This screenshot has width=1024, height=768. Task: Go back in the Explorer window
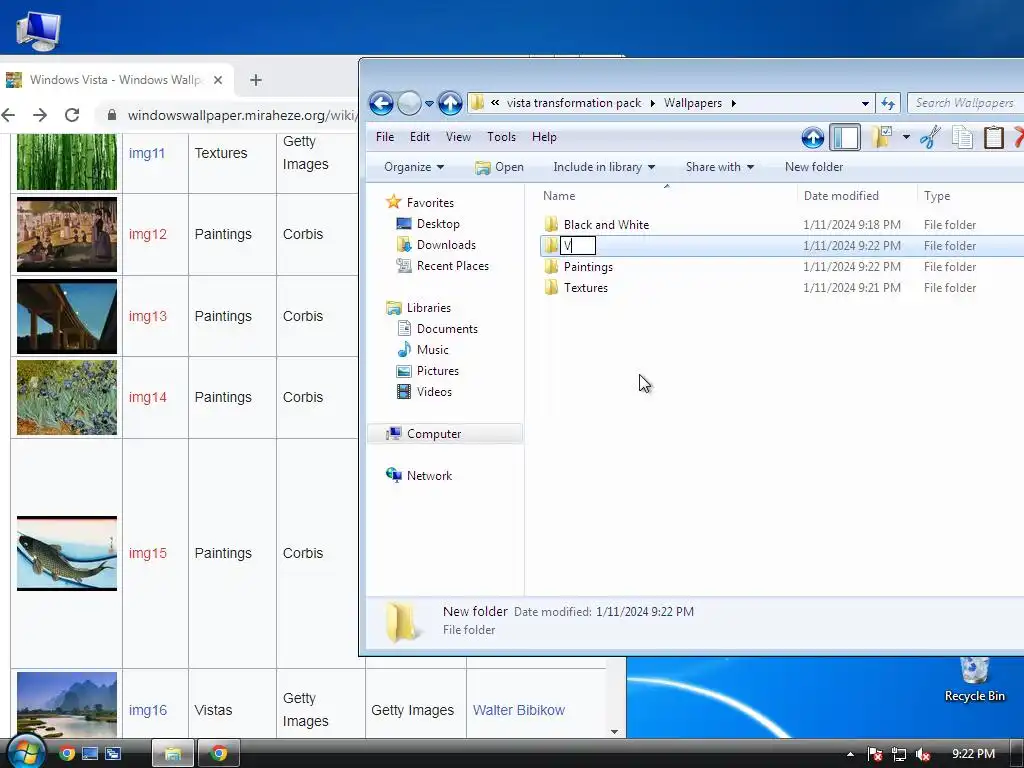coord(381,103)
